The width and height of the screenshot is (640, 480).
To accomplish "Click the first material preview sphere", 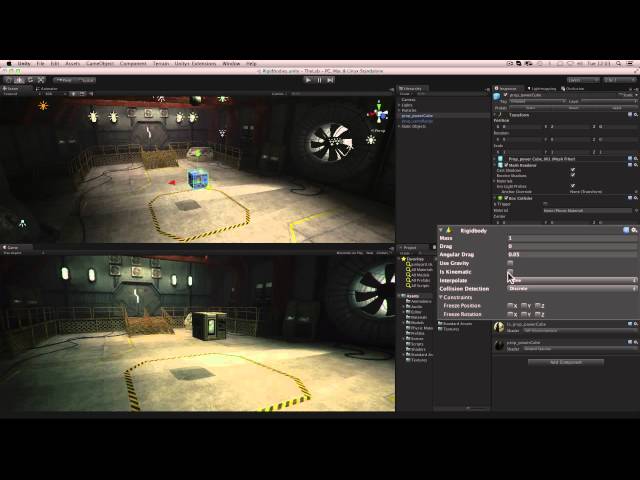I will 499,327.
